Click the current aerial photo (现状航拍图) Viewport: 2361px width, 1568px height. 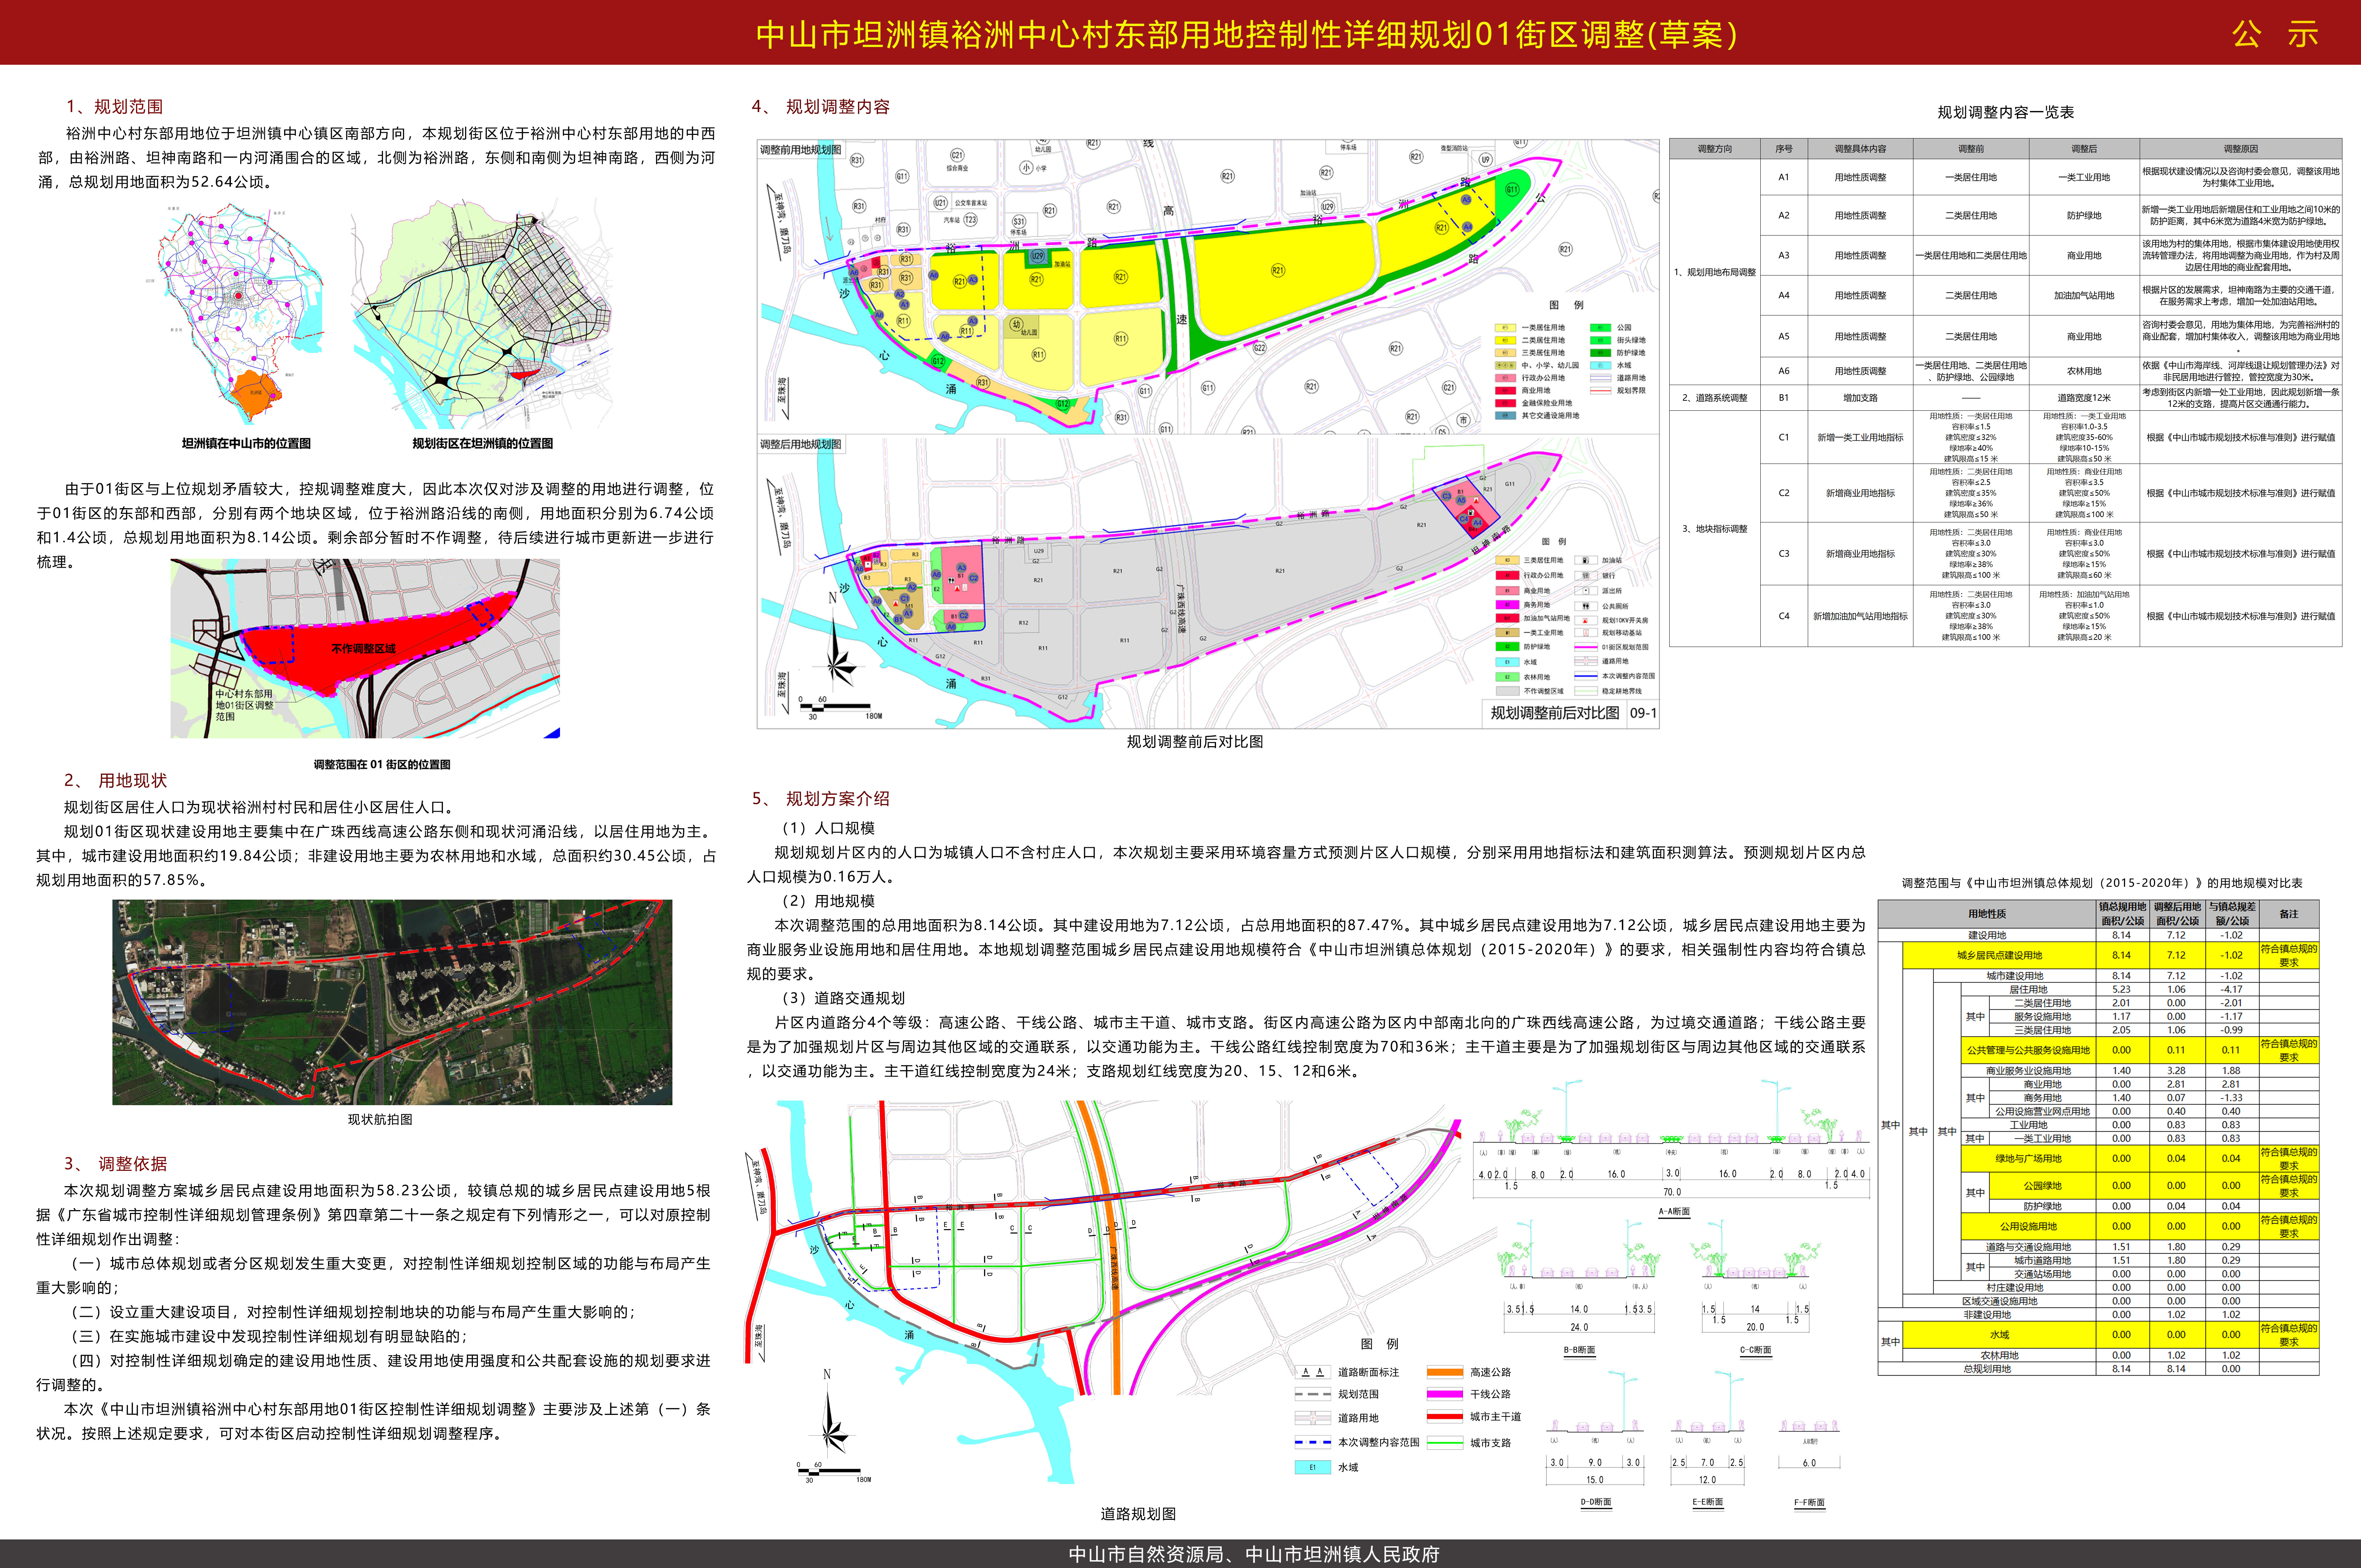[392, 1002]
